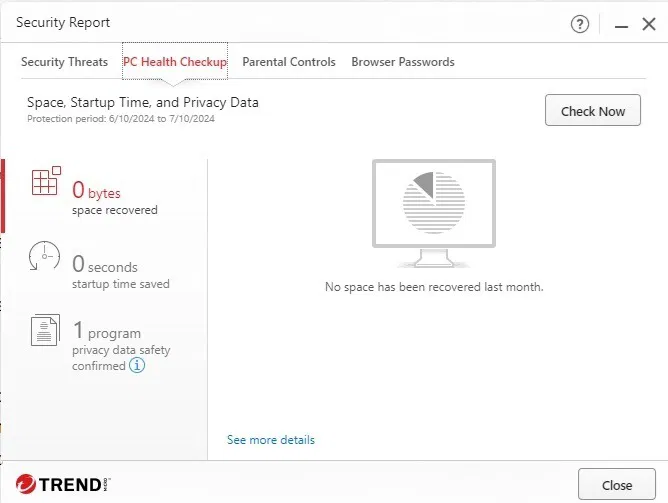Open the help question mark icon
This screenshot has width=668, height=503.
pos(579,24)
